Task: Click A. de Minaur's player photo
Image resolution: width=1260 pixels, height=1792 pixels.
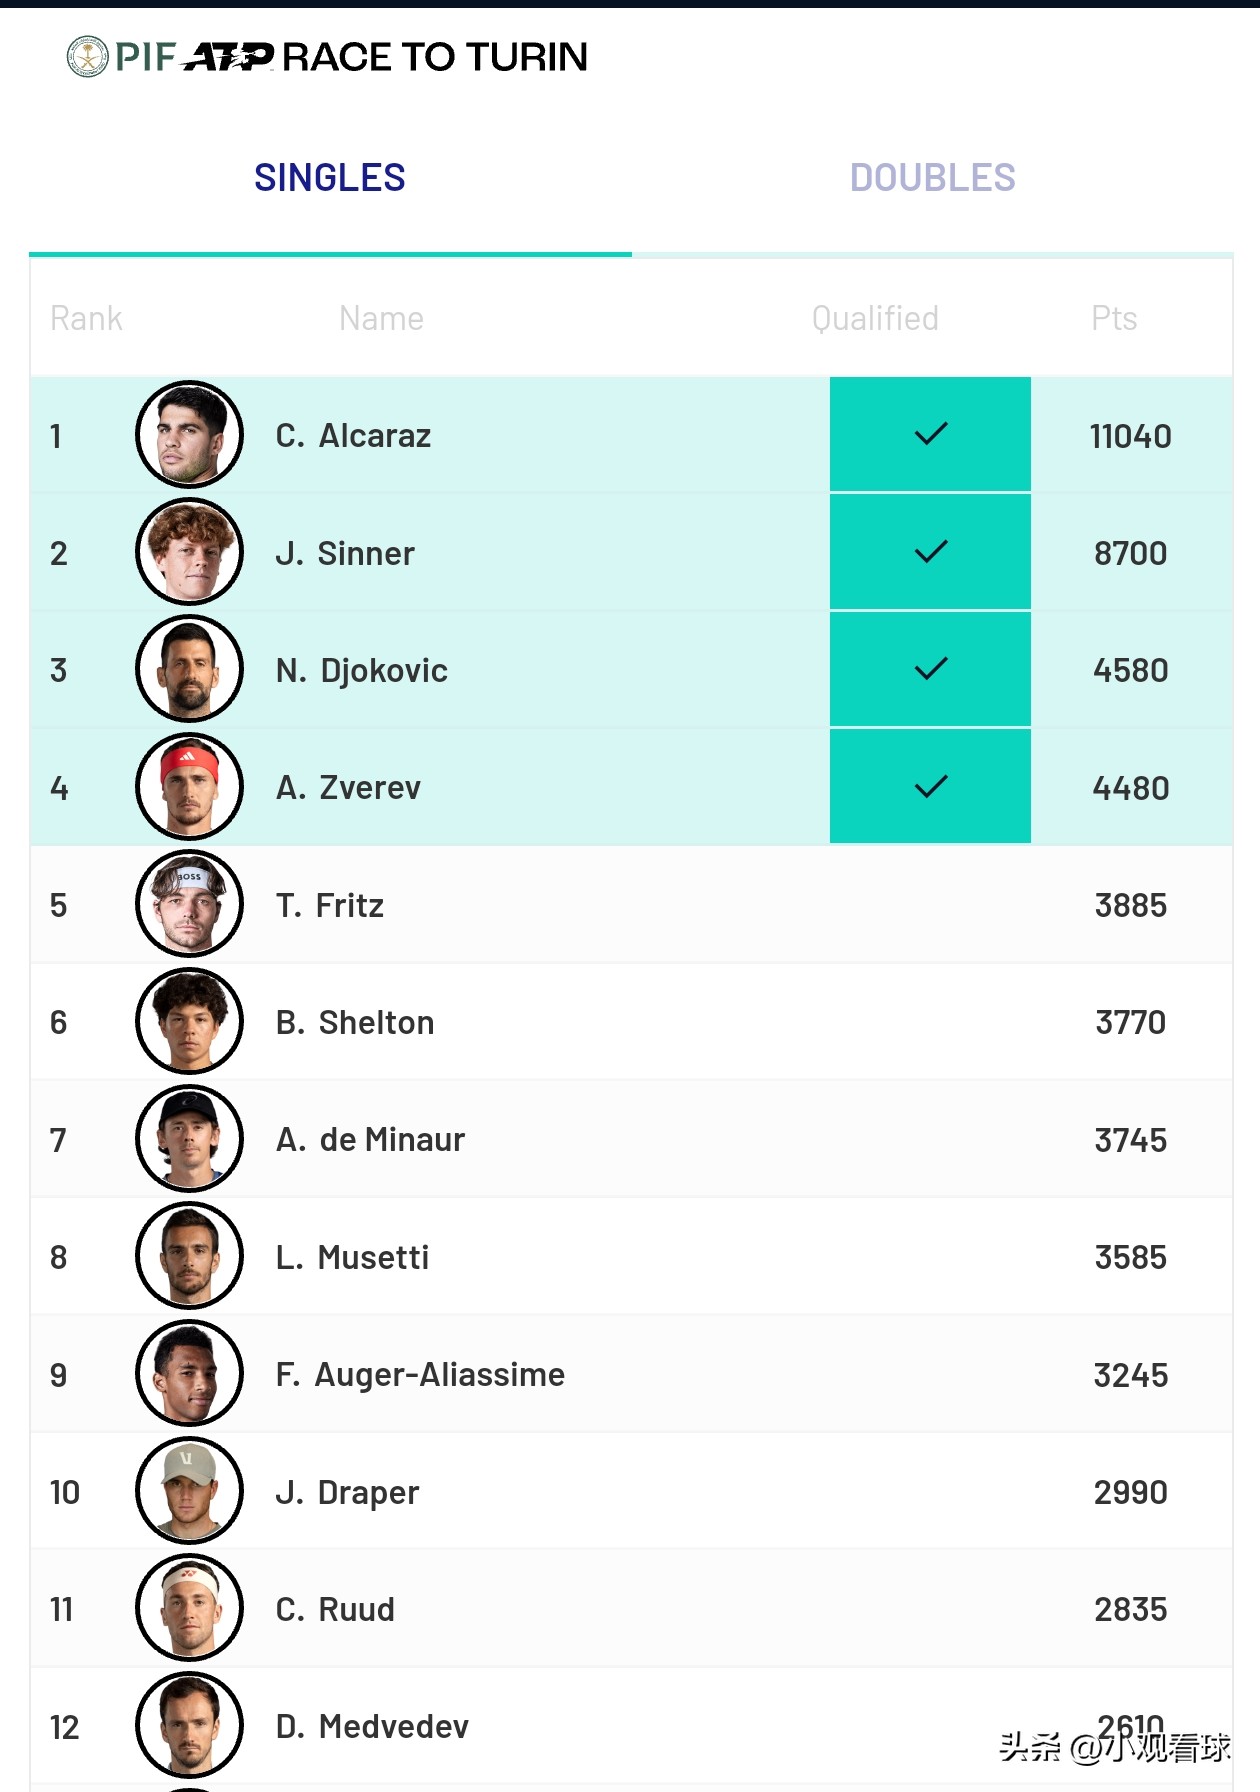Action: click(189, 1139)
